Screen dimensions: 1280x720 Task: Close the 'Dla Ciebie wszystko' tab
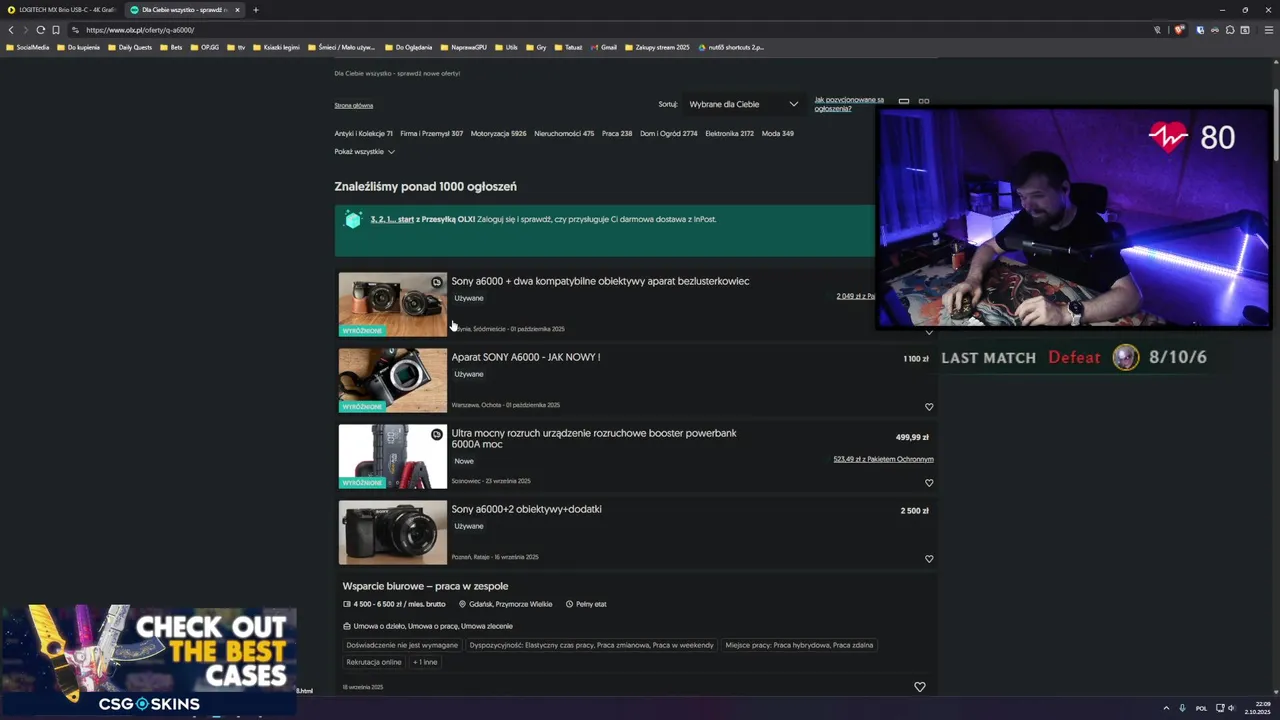(x=237, y=10)
